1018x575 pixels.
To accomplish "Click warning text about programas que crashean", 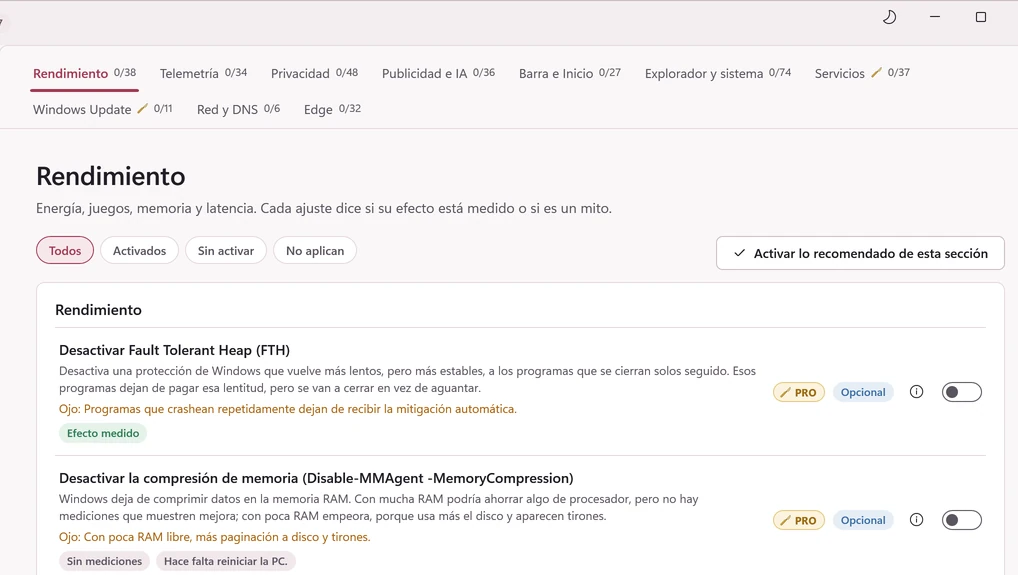I will tap(288, 409).
